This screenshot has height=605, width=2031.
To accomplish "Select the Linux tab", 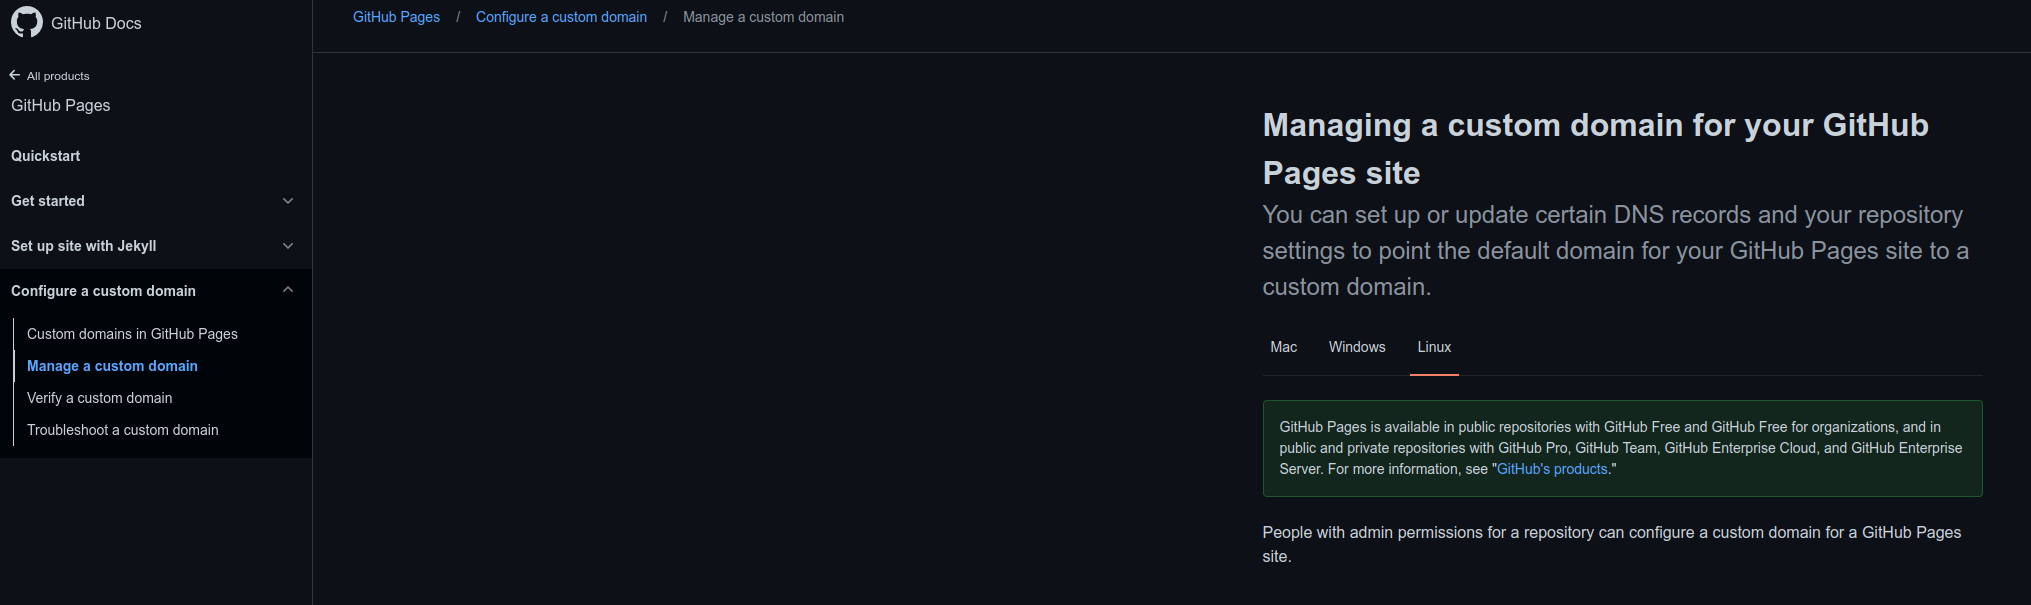I will [x=1434, y=347].
